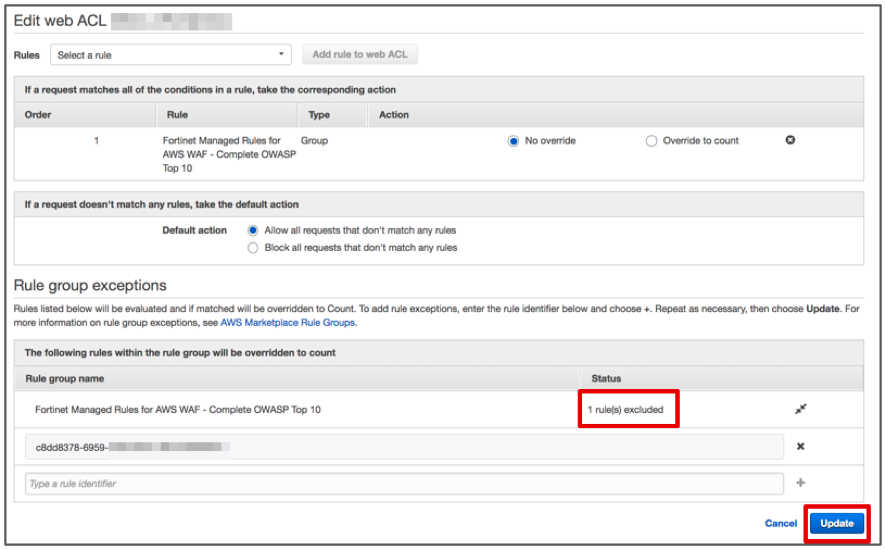
Task: Select the No override radio button
Action: tap(514, 141)
